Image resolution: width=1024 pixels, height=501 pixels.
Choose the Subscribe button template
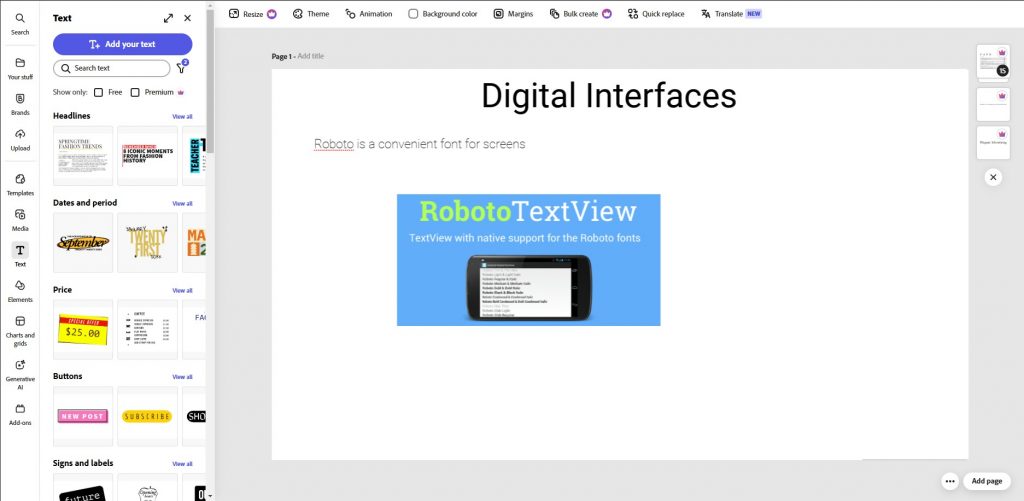(148, 416)
